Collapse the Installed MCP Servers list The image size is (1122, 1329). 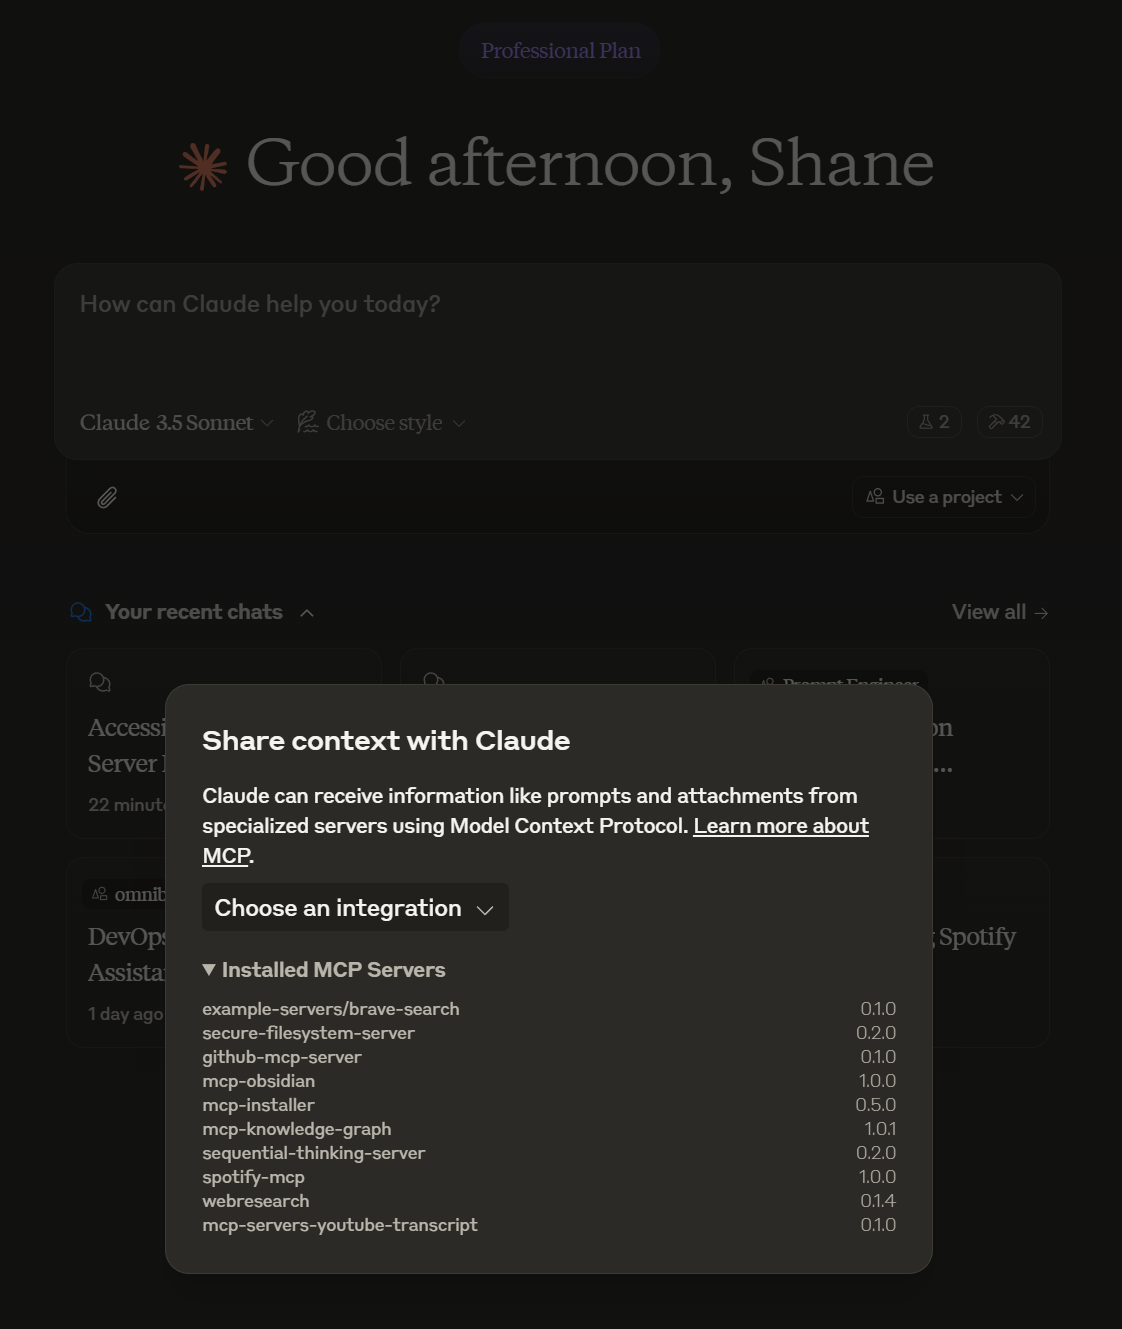coord(209,970)
